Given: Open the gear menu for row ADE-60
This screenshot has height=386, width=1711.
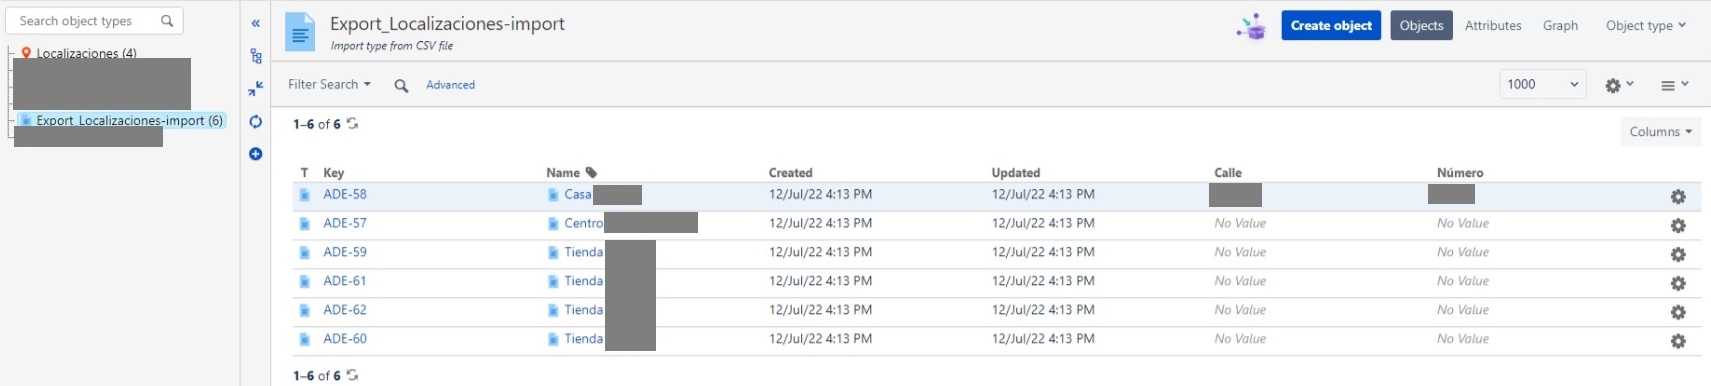Looking at the screenshot, I should pos(1678,341).
